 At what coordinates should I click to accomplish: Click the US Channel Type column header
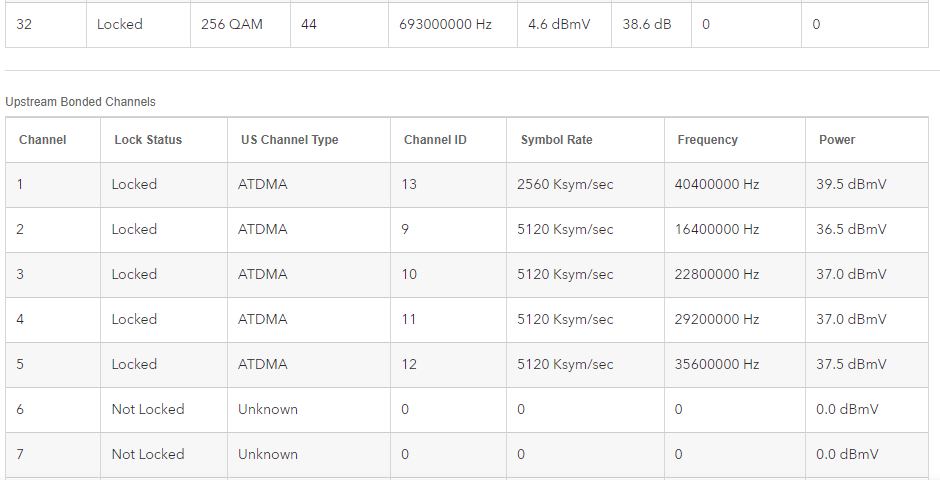pos(288,140)
